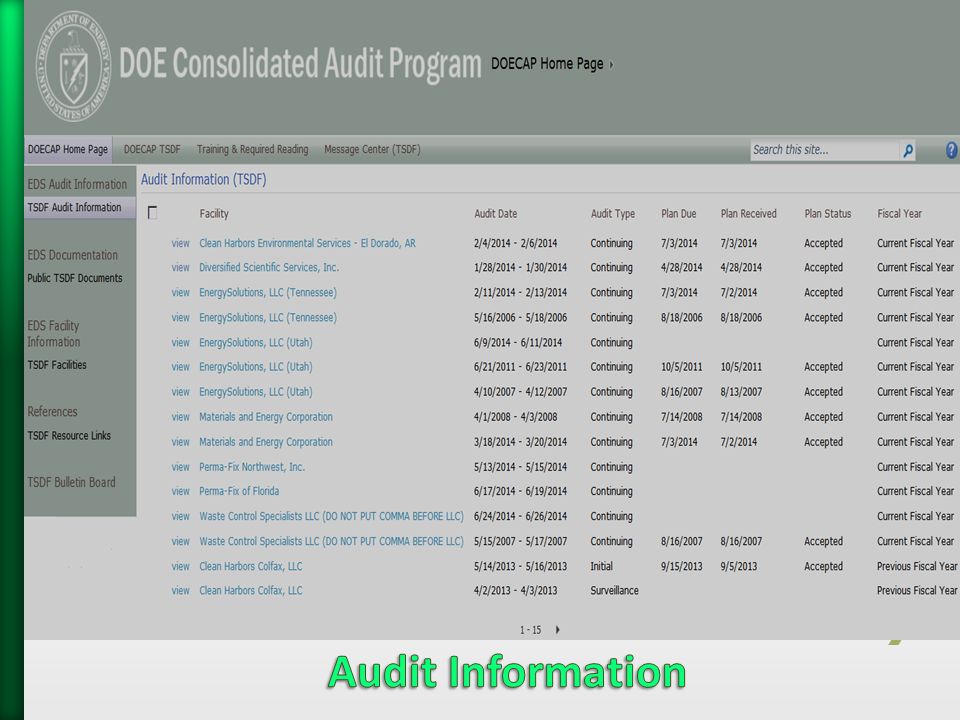
Task: Open EnergySolutions, LLC (Tennessee) audited 5/16/2006
Action: tap(268, 318)
